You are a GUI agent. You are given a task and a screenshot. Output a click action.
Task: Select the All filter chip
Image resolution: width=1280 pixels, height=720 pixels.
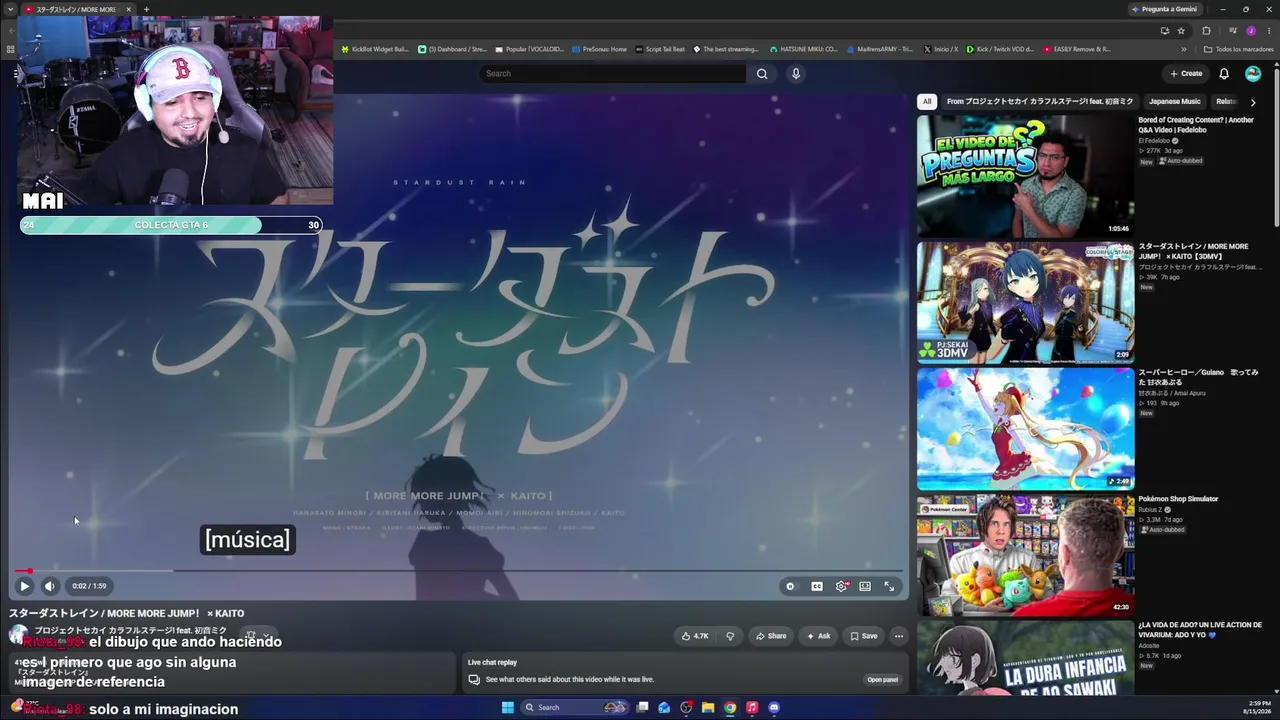pos(927,101)
